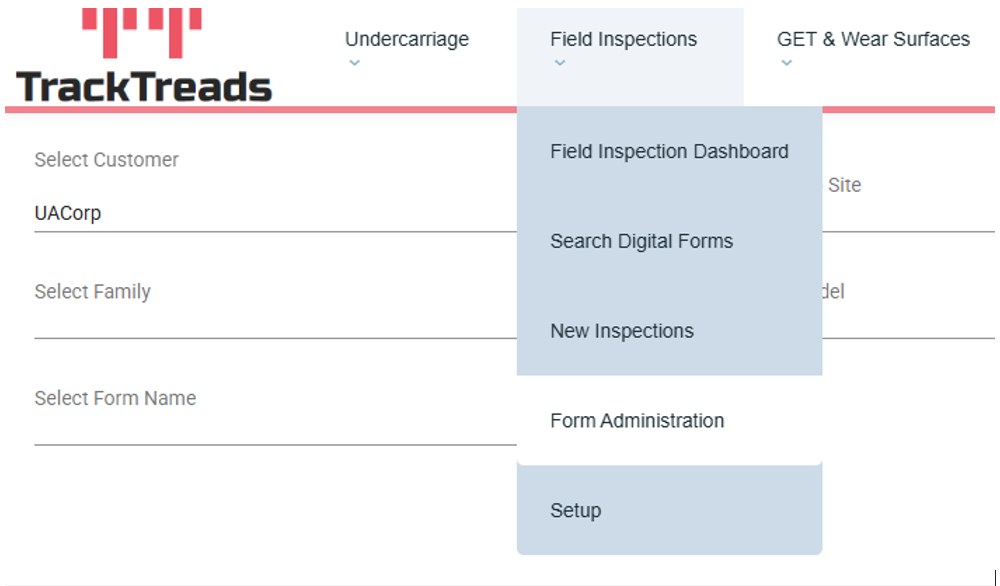Screen dimensions: 1000x586
Task: Click the TrackTreads wordmark text
Action: point(144,87)
